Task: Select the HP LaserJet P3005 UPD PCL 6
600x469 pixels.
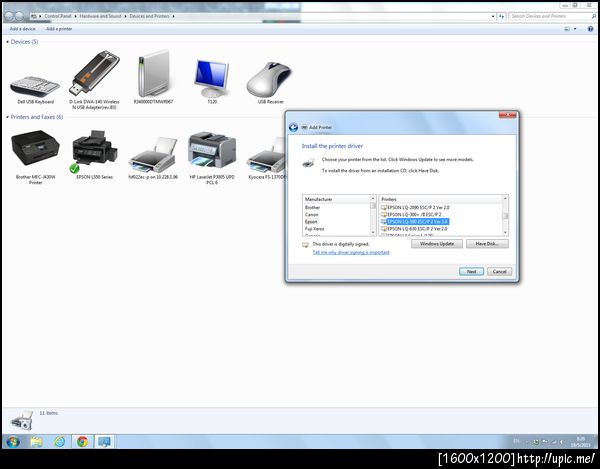Action: (212, 158)
